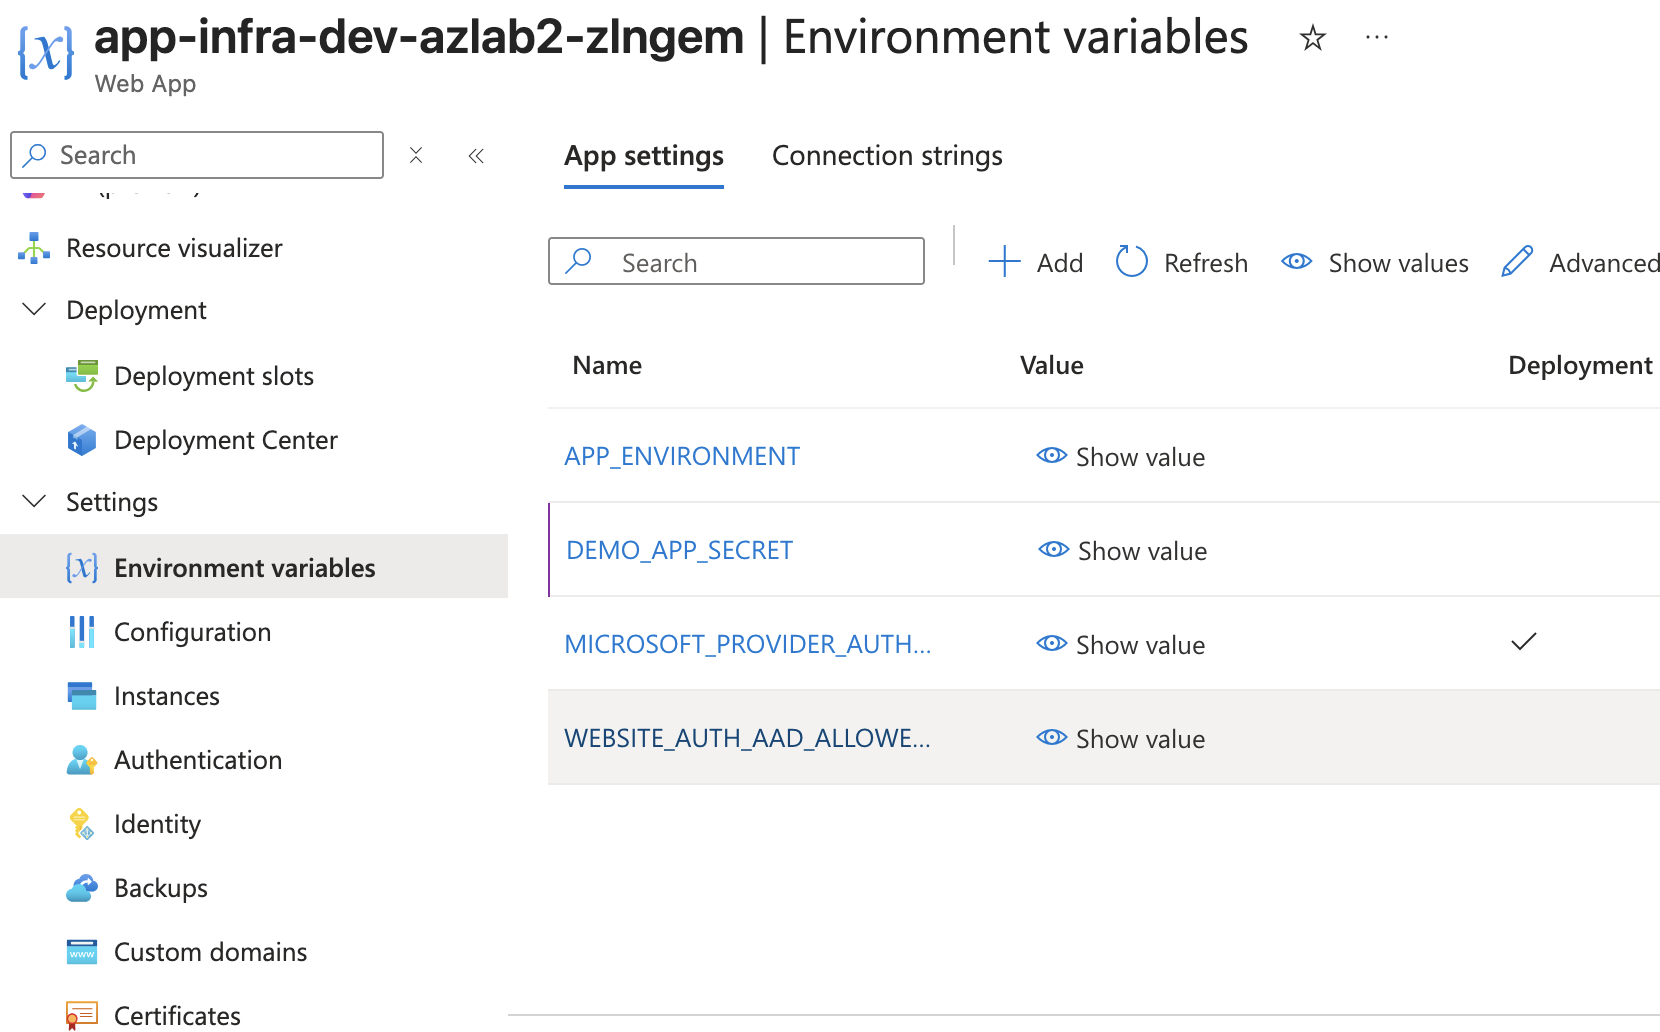This screenshot has width=1660, height=1032.
Task: Toggle eye icon for DEMO_APP_SECRET value
Action: [1054, 550]
